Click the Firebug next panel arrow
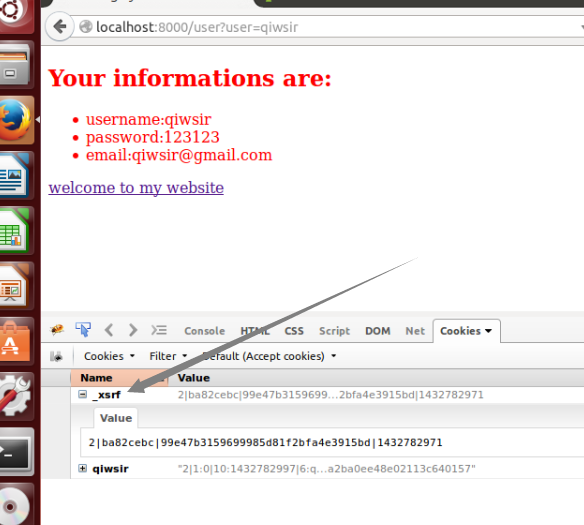This screenshot has width=584, height=525. [x=133, y=330]
